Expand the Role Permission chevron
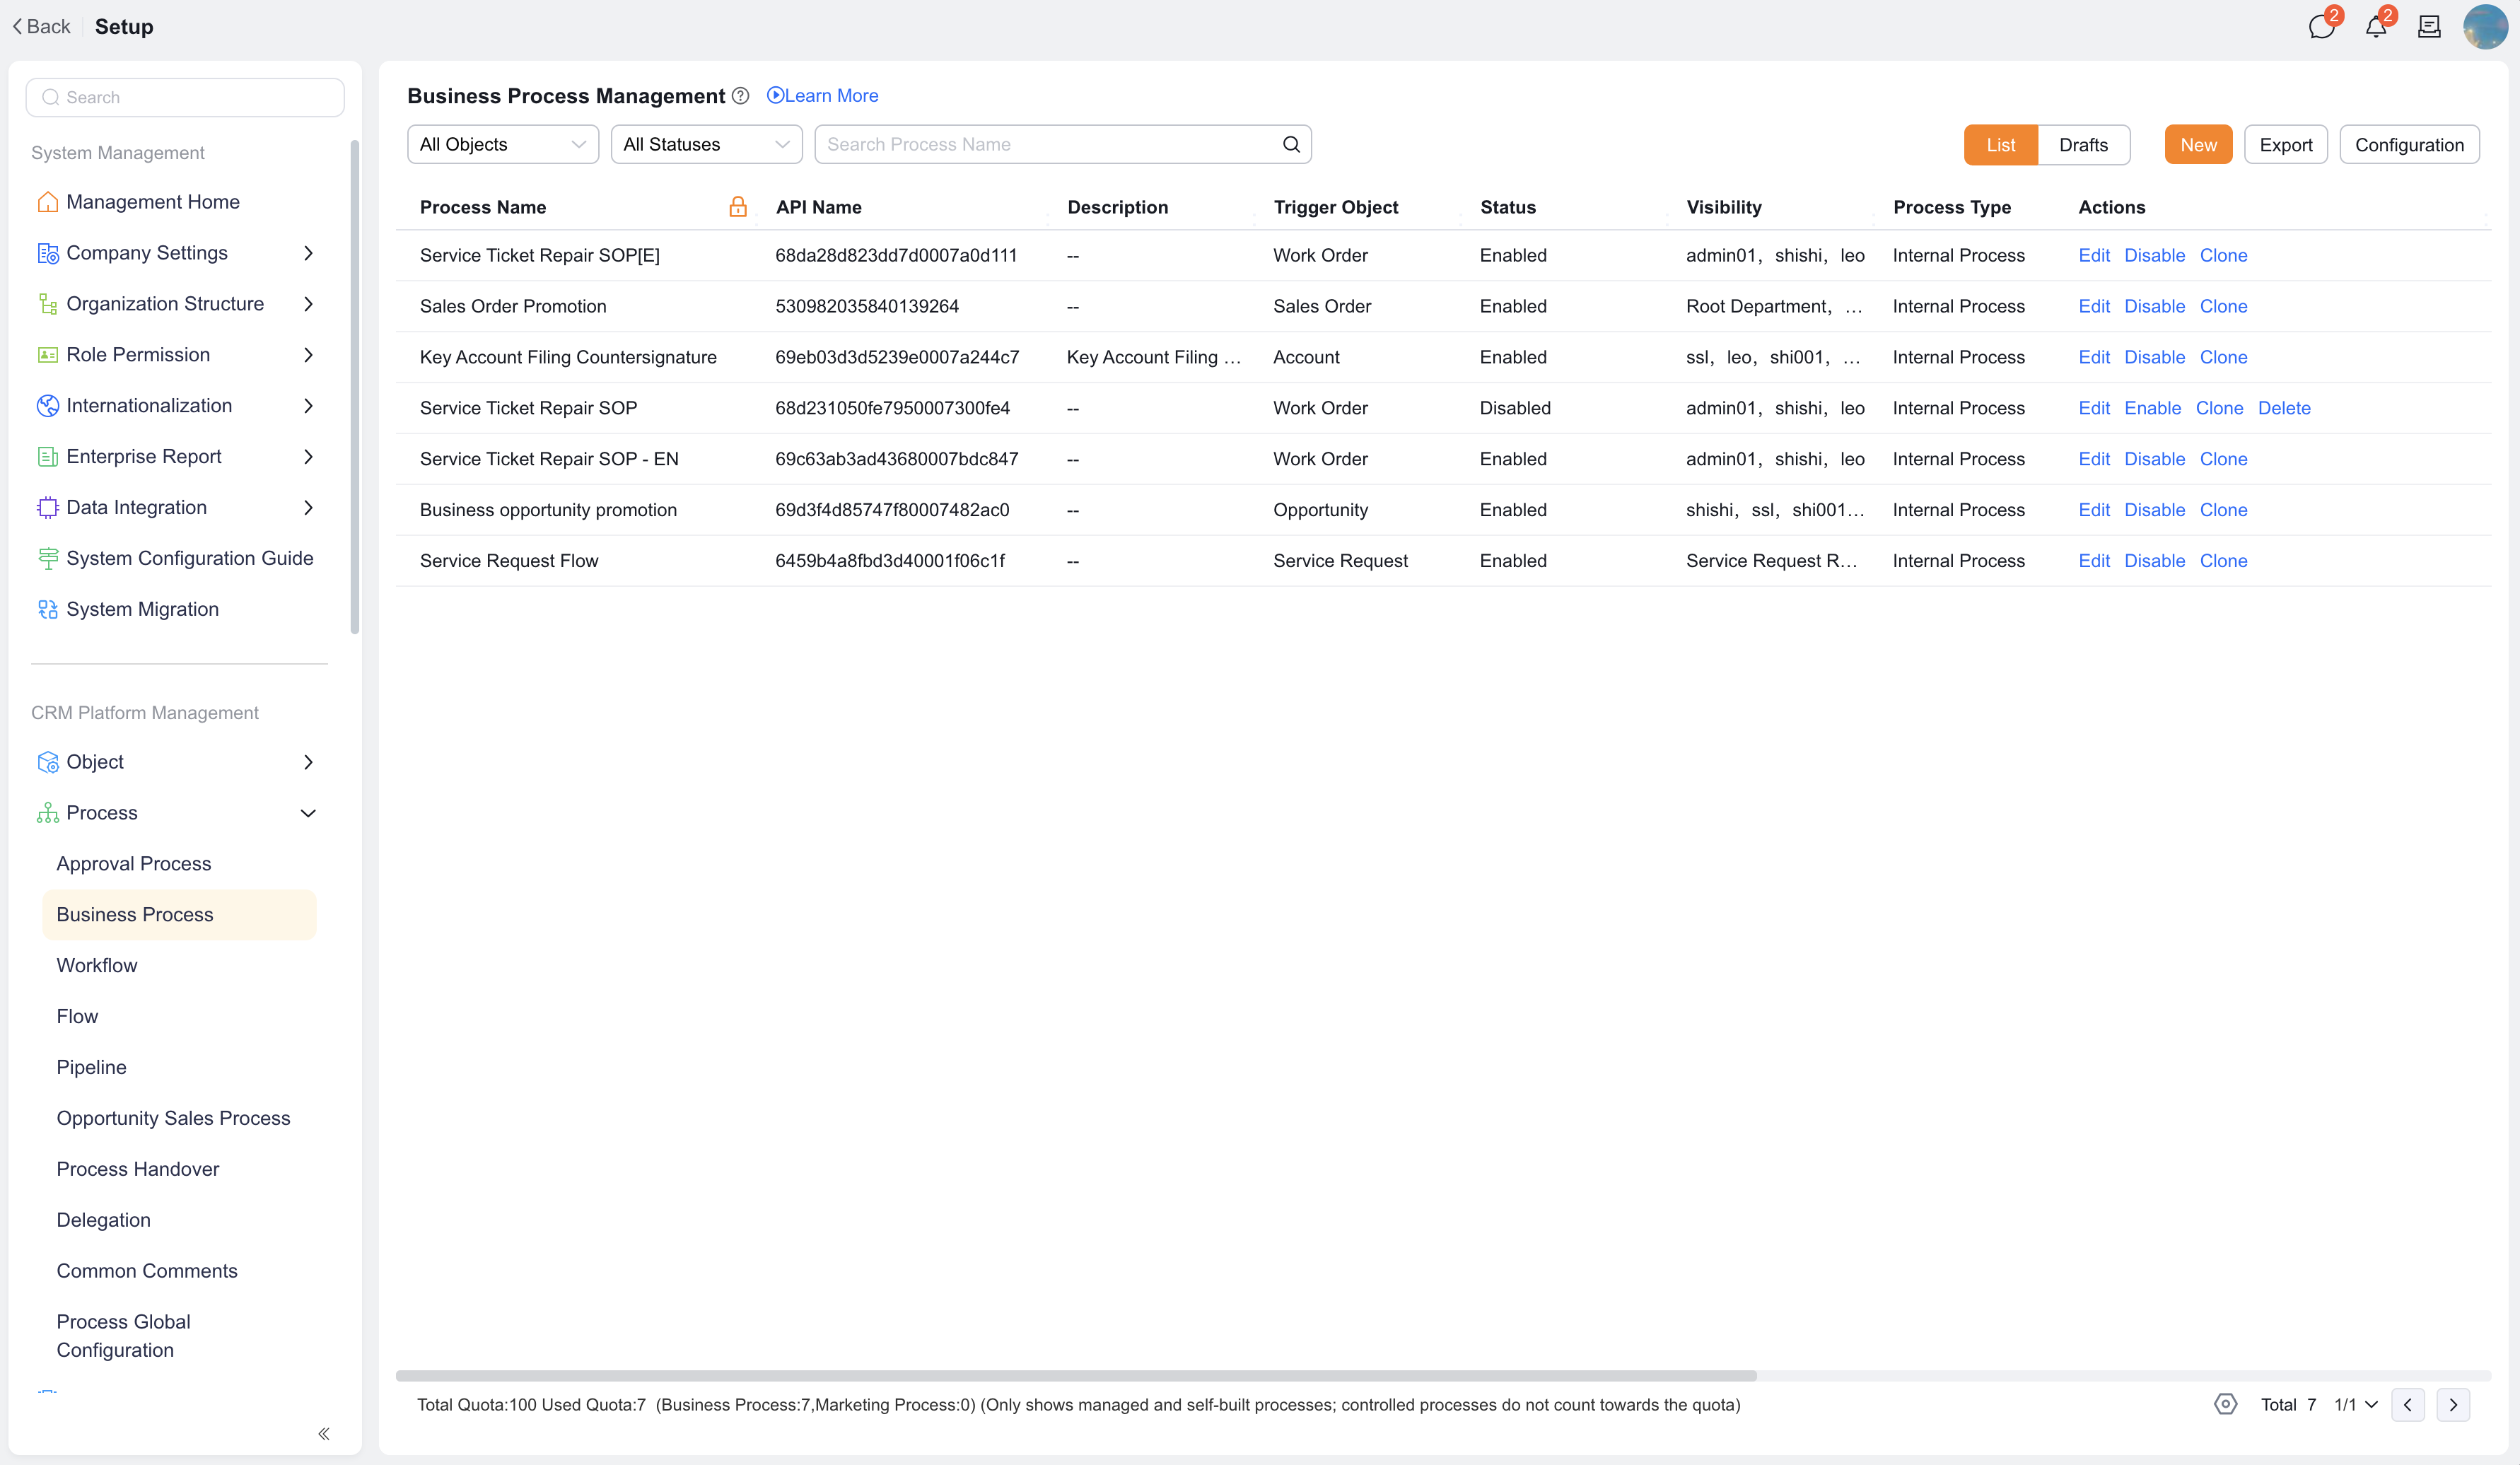This screenshot has width=2520, height=1465. point(308,355)
